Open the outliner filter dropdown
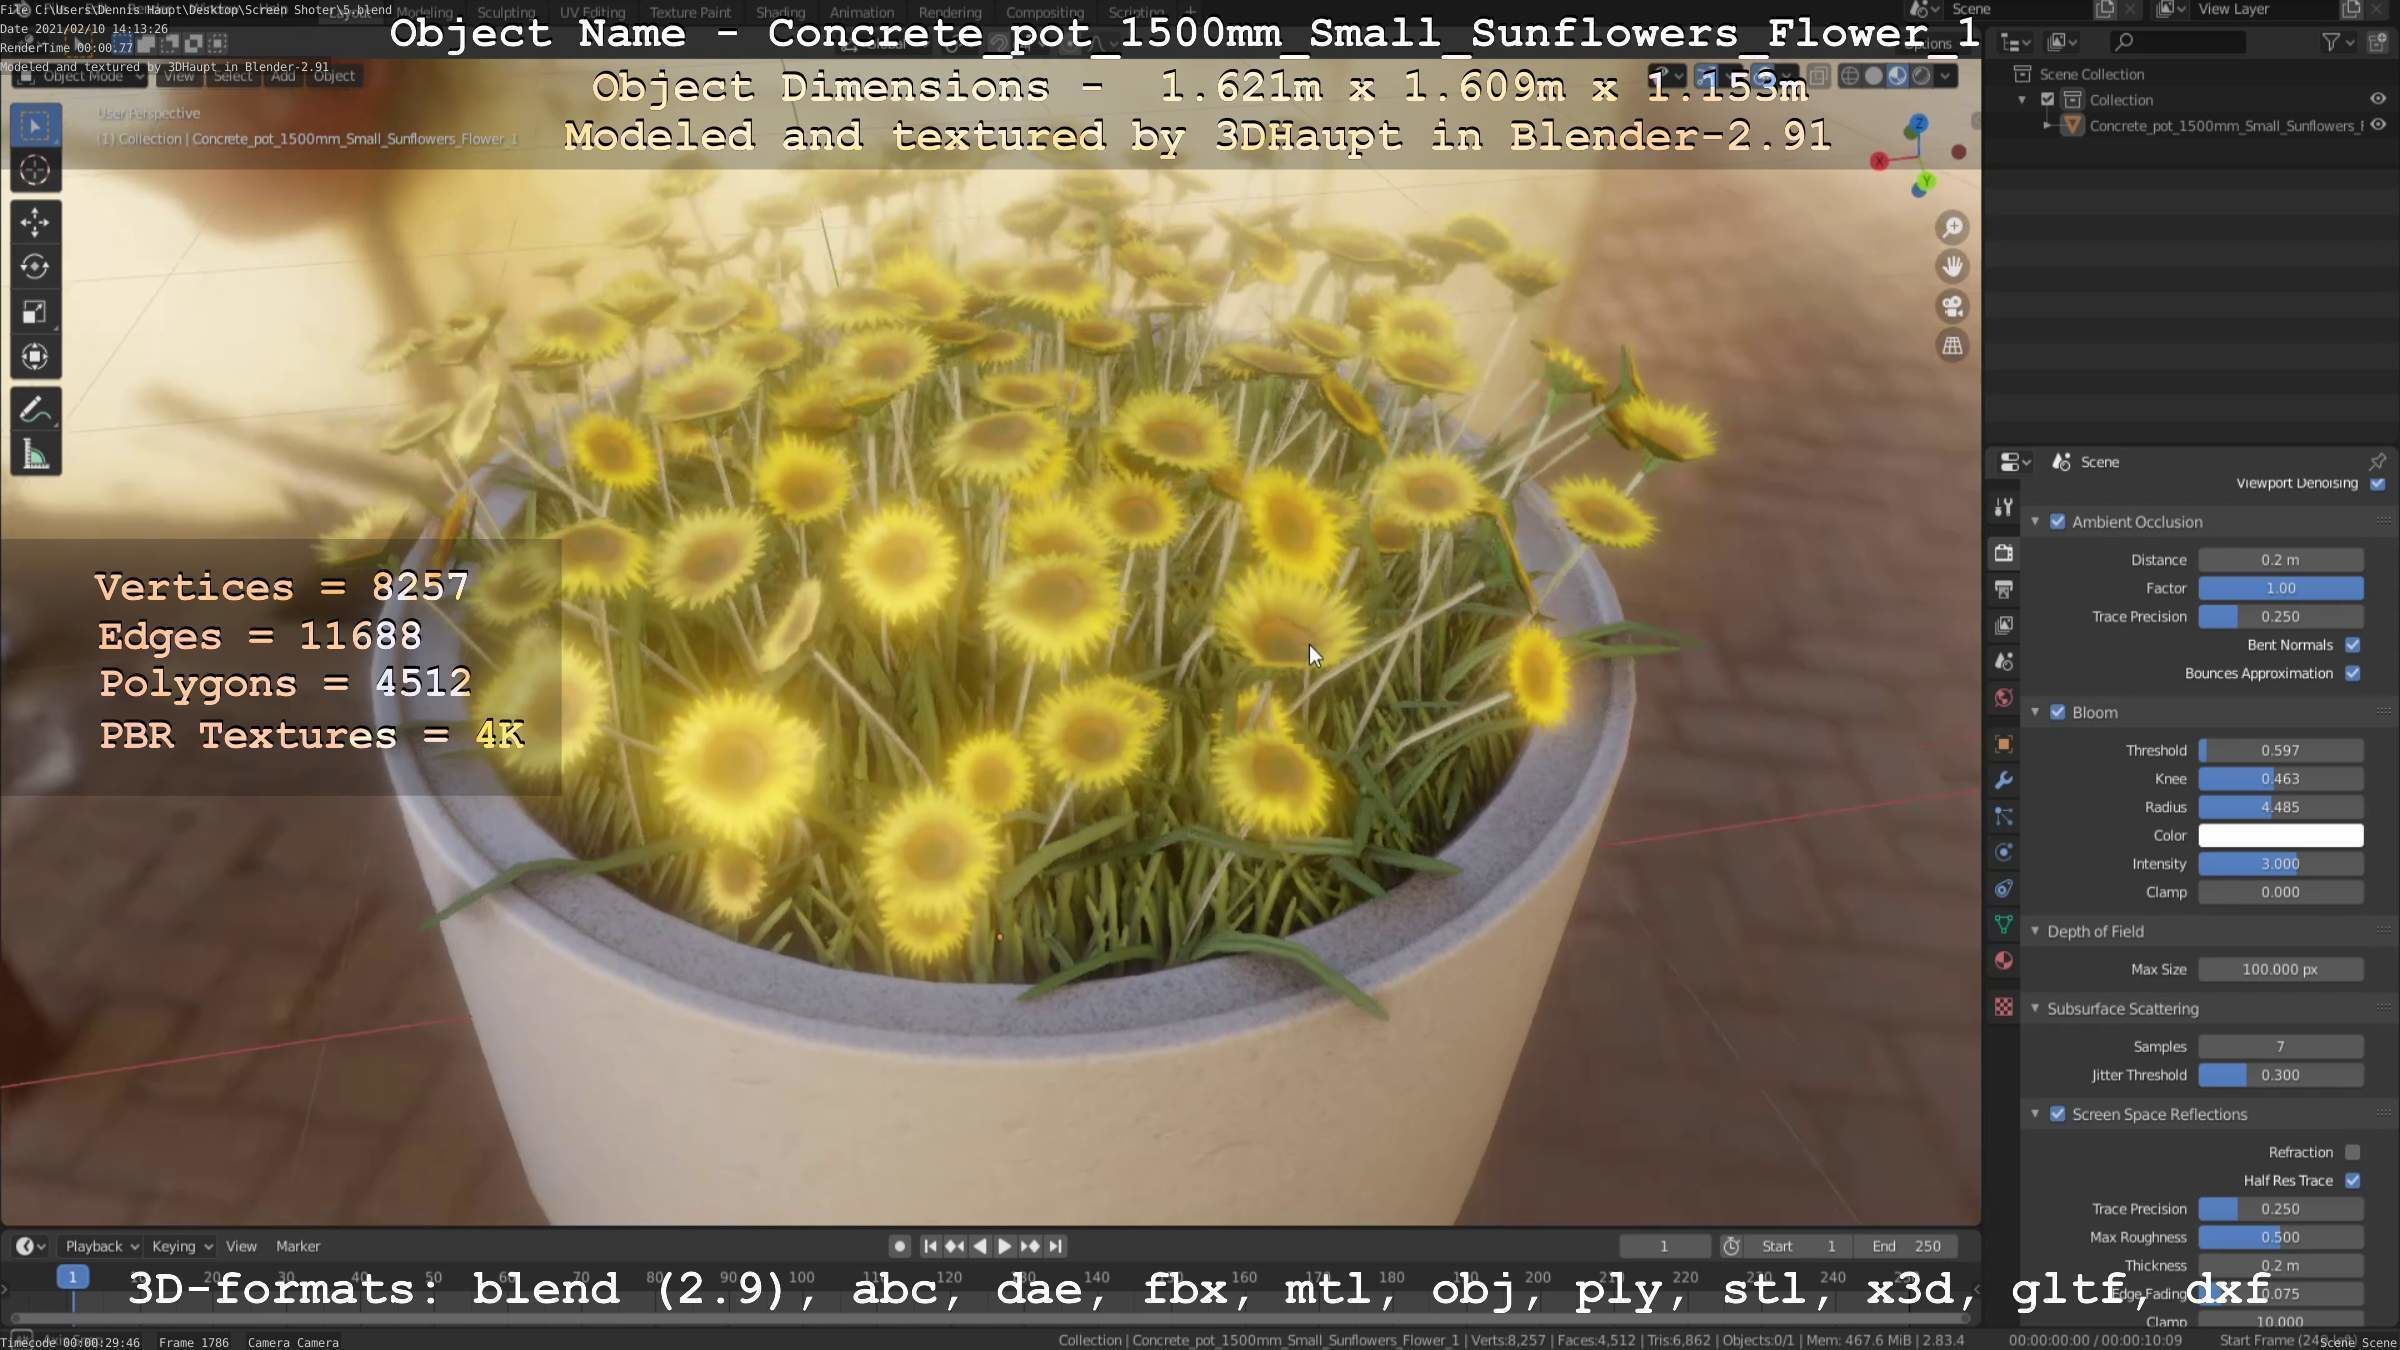This screenshot has height=1350, width=2400. [2338, 42]
